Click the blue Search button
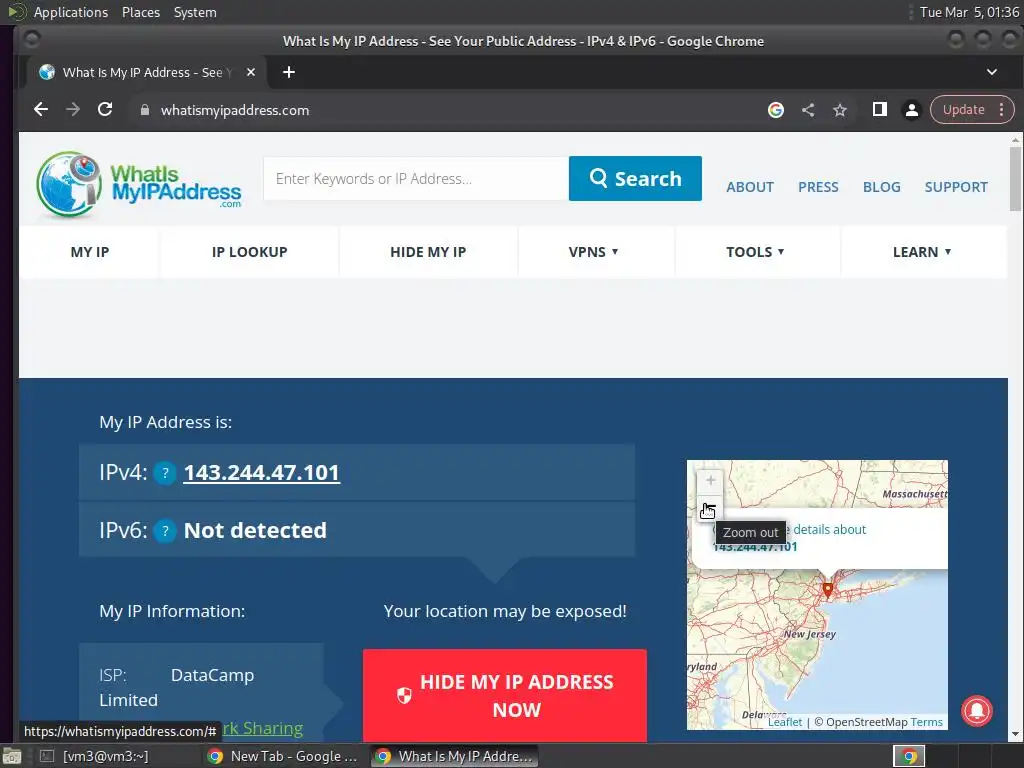Viewport: 1024px width, 768px height. click(635, 178)
